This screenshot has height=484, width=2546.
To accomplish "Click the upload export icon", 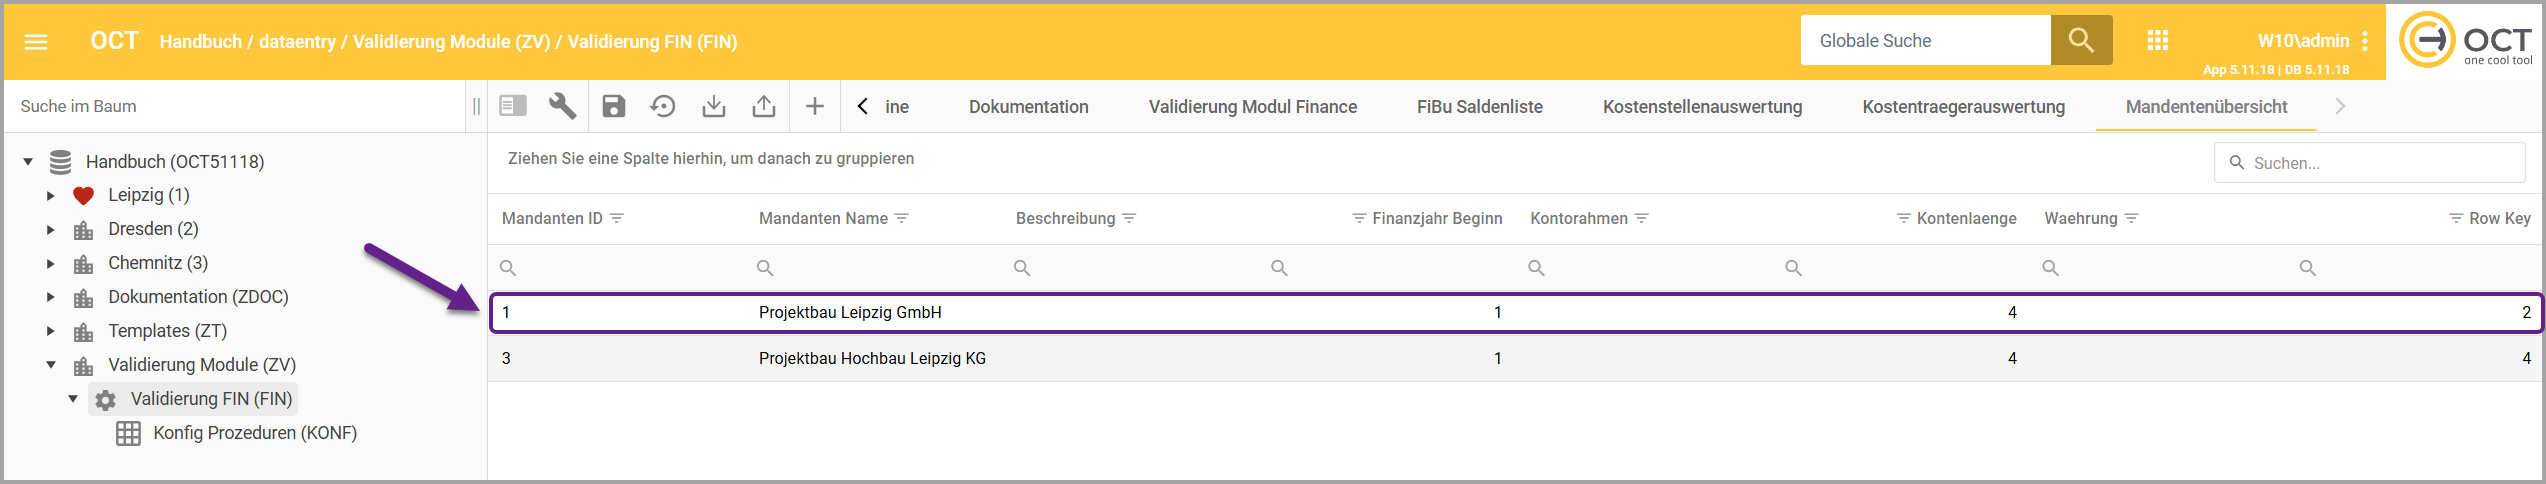I will coord(764,106).
